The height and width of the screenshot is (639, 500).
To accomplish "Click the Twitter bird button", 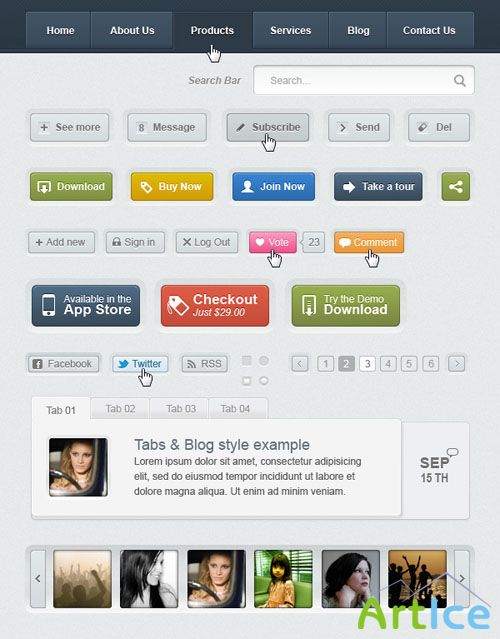I will click(x=140, y=364).
